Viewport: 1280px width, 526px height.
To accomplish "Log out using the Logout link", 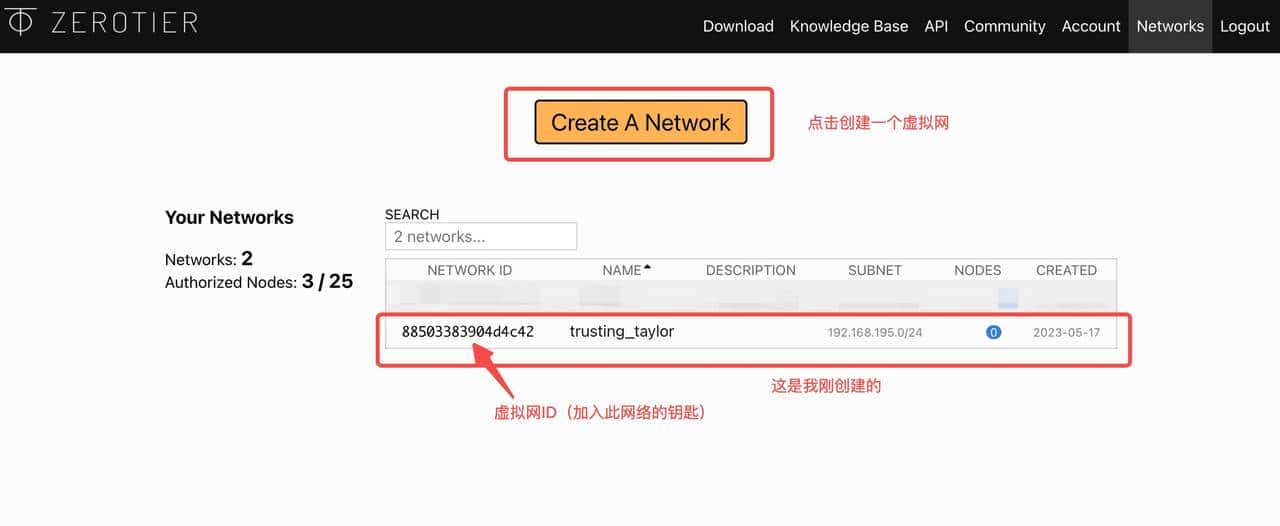I will [x=1245, y=26].
